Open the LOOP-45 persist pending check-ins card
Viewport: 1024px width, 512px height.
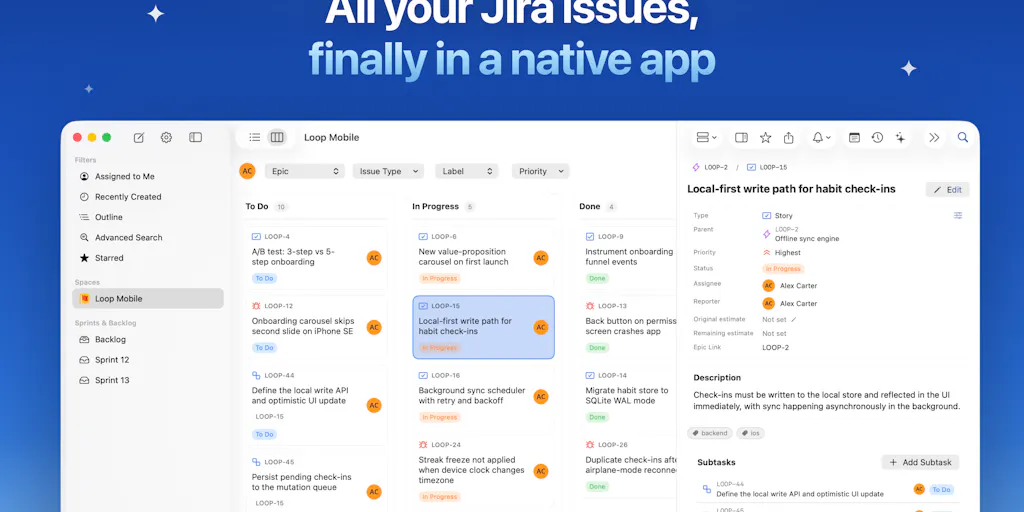(x=316, y=482)
